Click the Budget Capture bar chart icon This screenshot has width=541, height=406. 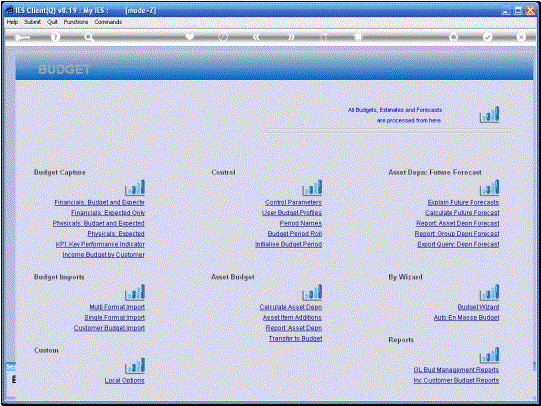135,187
